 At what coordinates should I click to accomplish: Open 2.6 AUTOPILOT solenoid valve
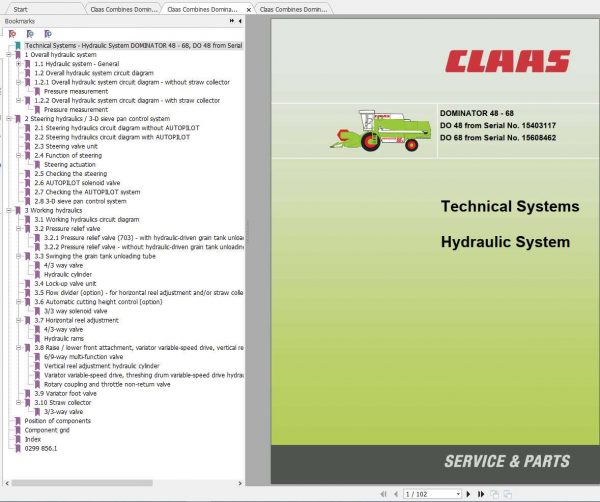click(x=77, y=183)
